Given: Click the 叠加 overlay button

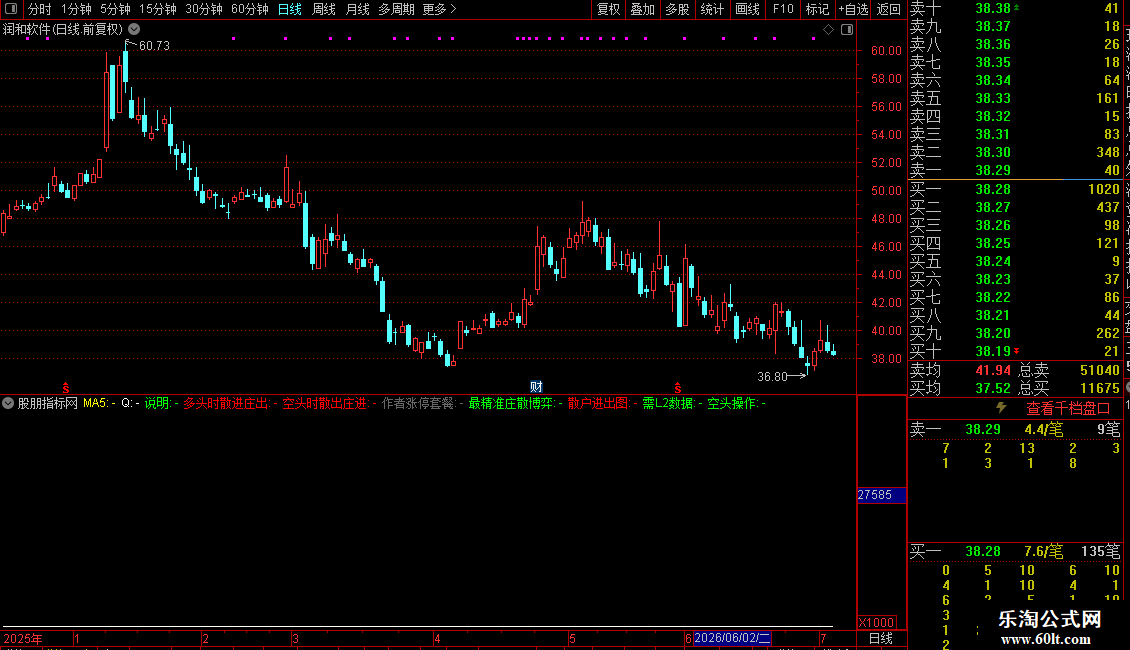Looking at the screenshot, I should 643,9.
